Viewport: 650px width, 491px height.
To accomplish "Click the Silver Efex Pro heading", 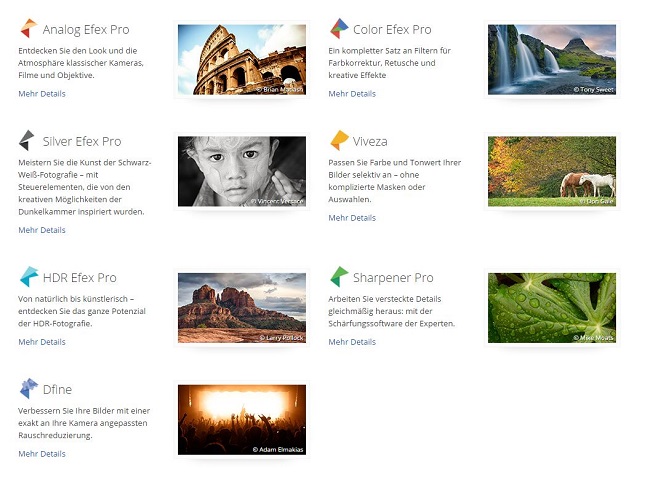I will point(82,141).
